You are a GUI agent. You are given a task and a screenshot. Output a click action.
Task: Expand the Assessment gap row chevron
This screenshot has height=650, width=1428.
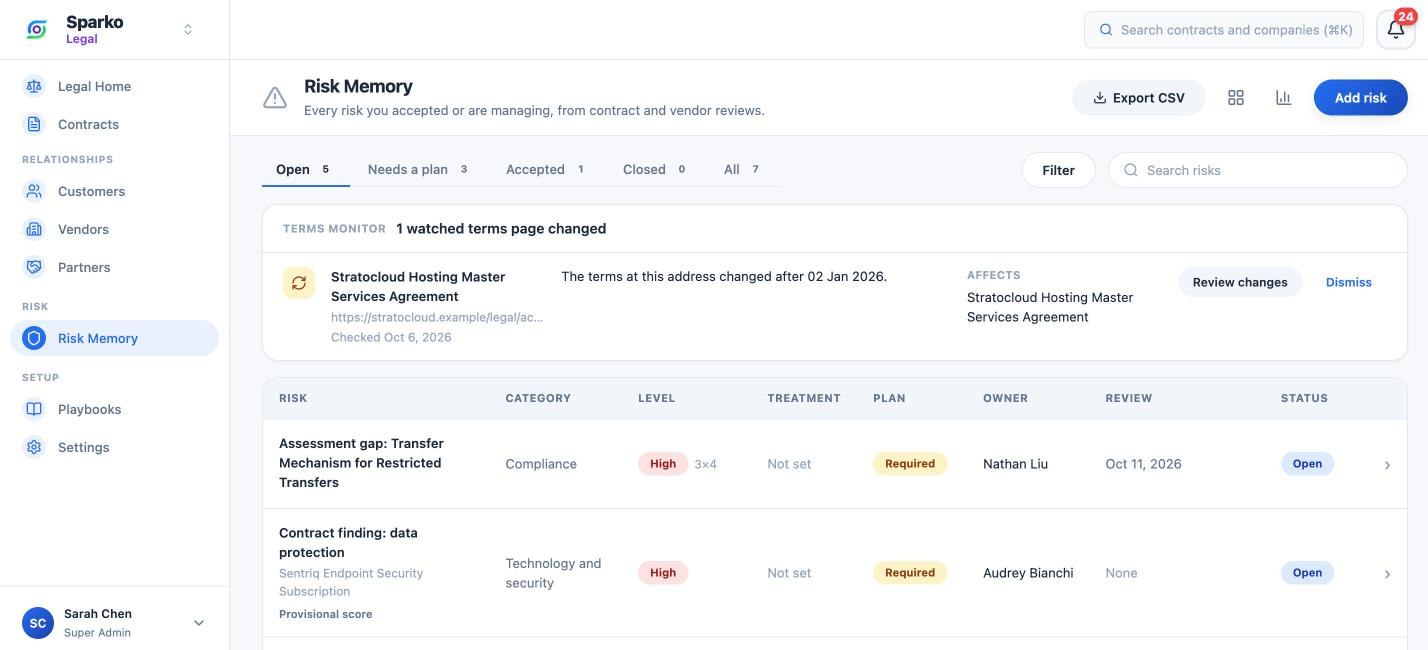[x=1387, y=465]
